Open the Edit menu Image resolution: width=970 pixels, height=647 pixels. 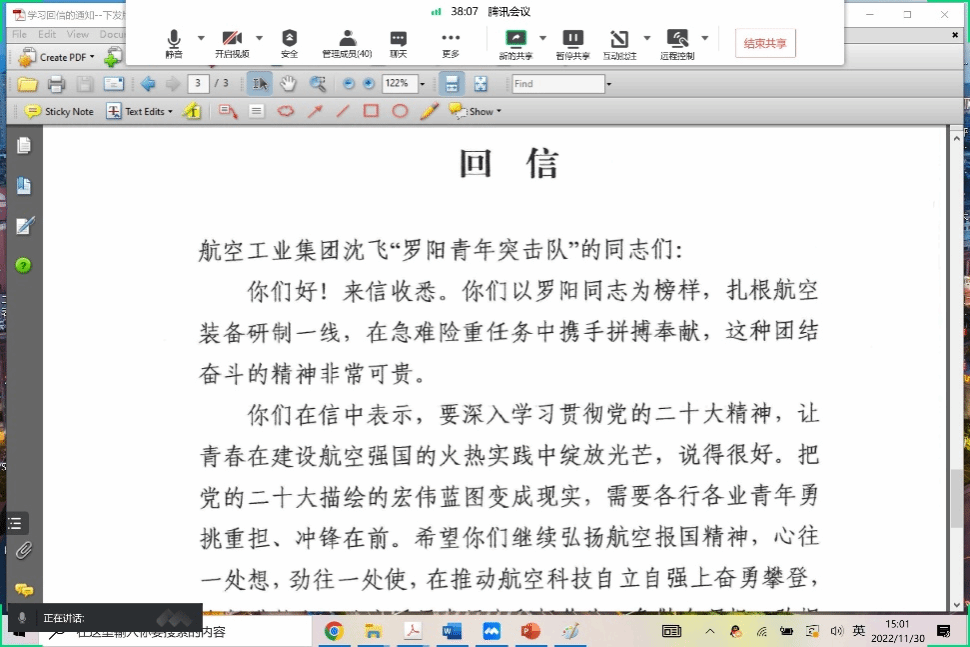tap(47, 34)
